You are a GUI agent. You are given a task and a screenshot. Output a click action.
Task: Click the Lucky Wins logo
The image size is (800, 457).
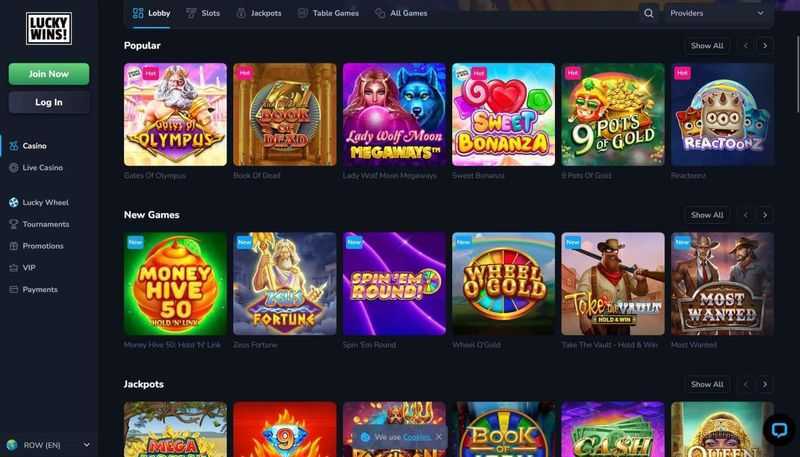pyautogui.click(x=49, y=29)
